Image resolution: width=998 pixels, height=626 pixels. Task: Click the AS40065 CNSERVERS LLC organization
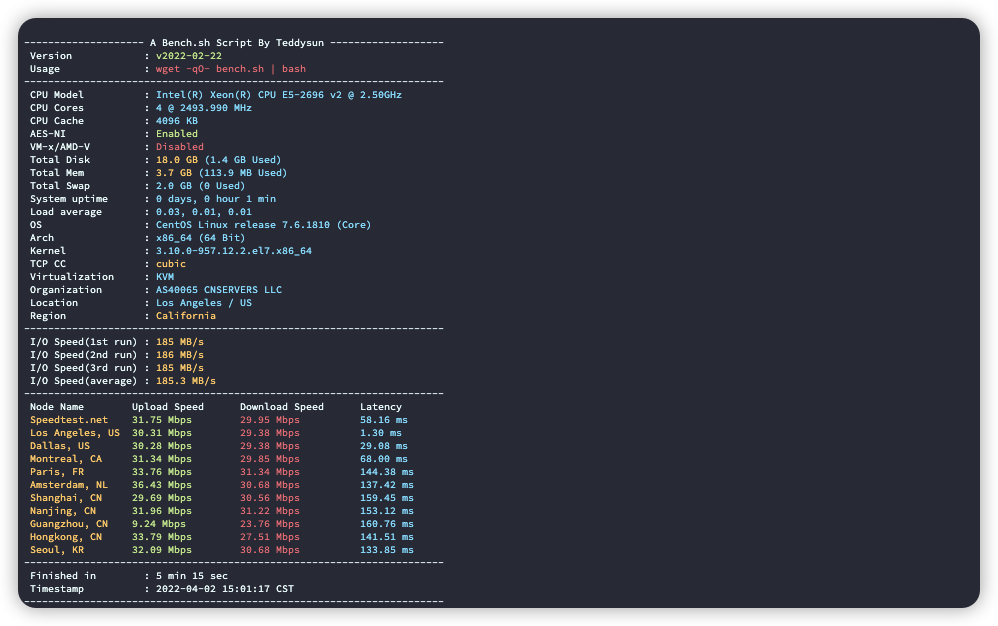pyautogui.click(x=219, y=290)
